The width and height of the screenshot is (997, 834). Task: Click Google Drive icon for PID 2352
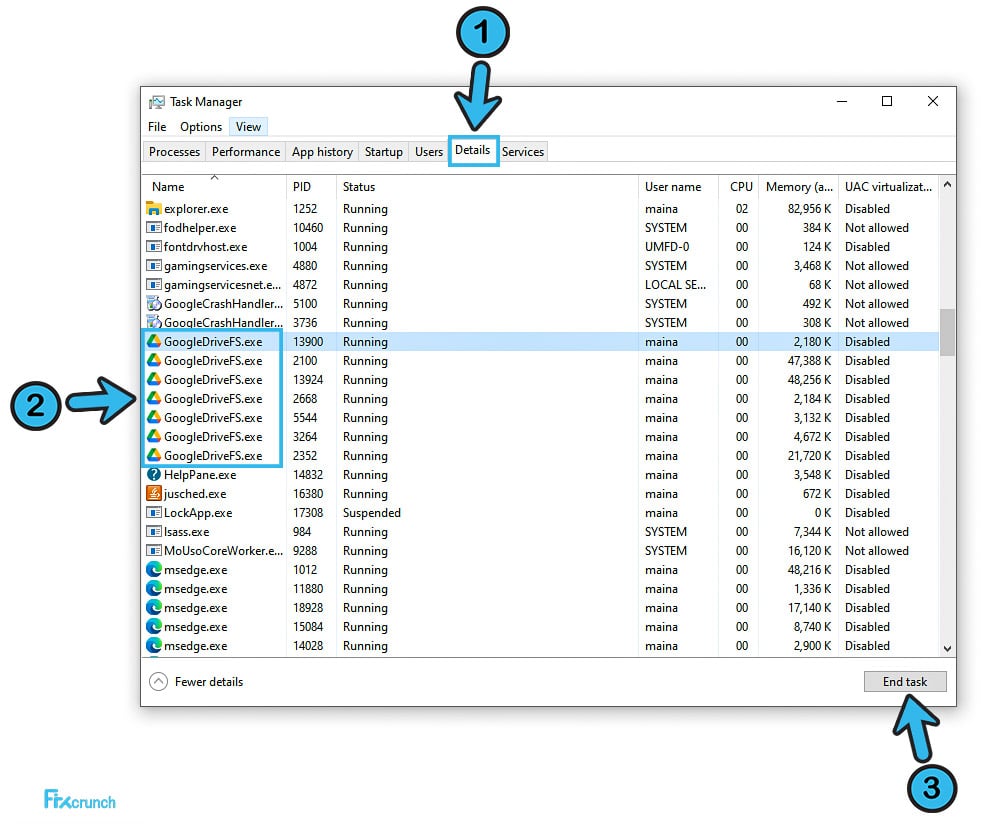pos(154,455)
